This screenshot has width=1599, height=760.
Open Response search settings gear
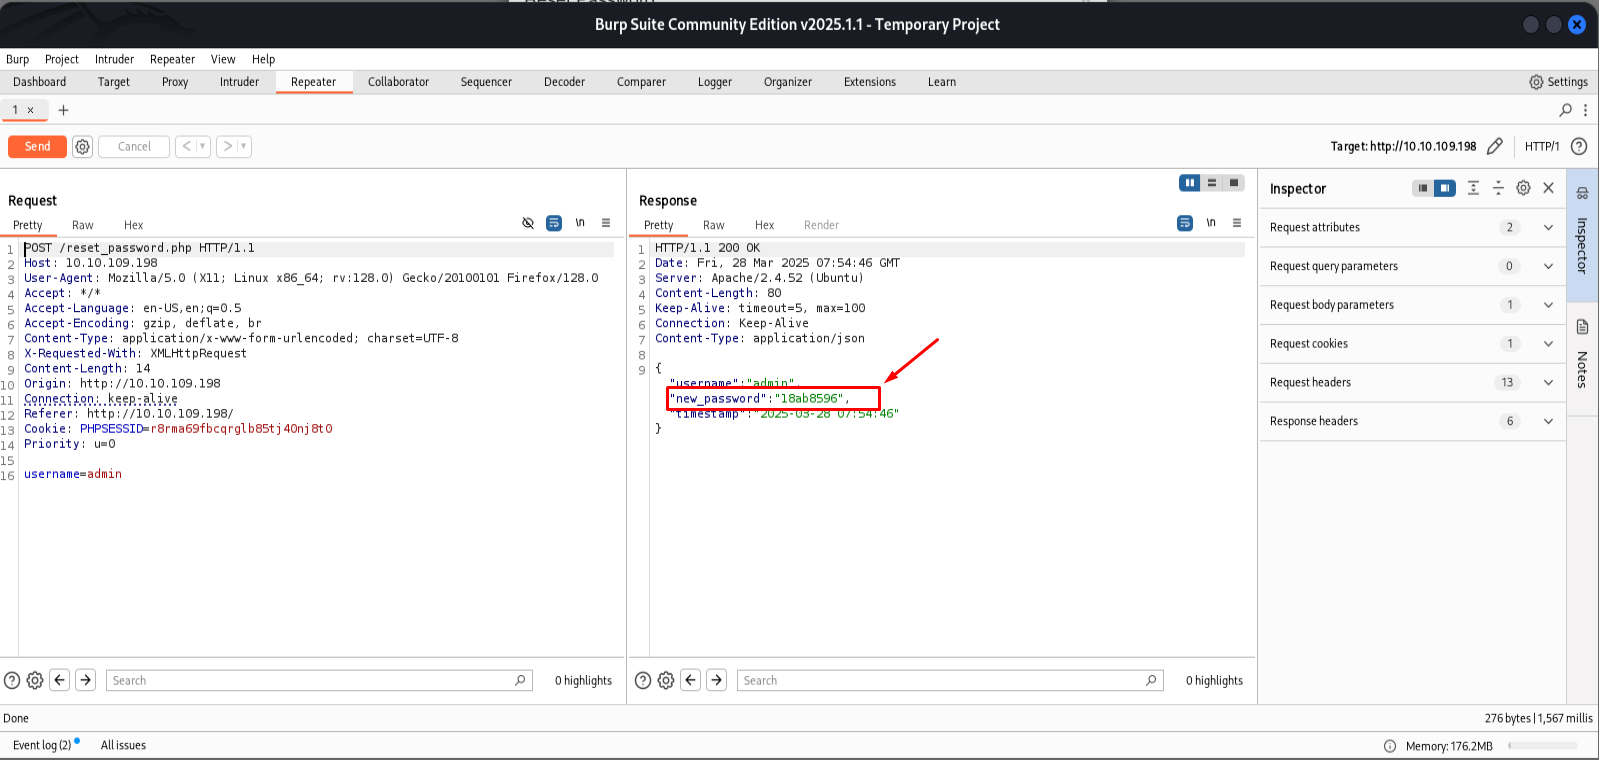[x=666, y=681]
